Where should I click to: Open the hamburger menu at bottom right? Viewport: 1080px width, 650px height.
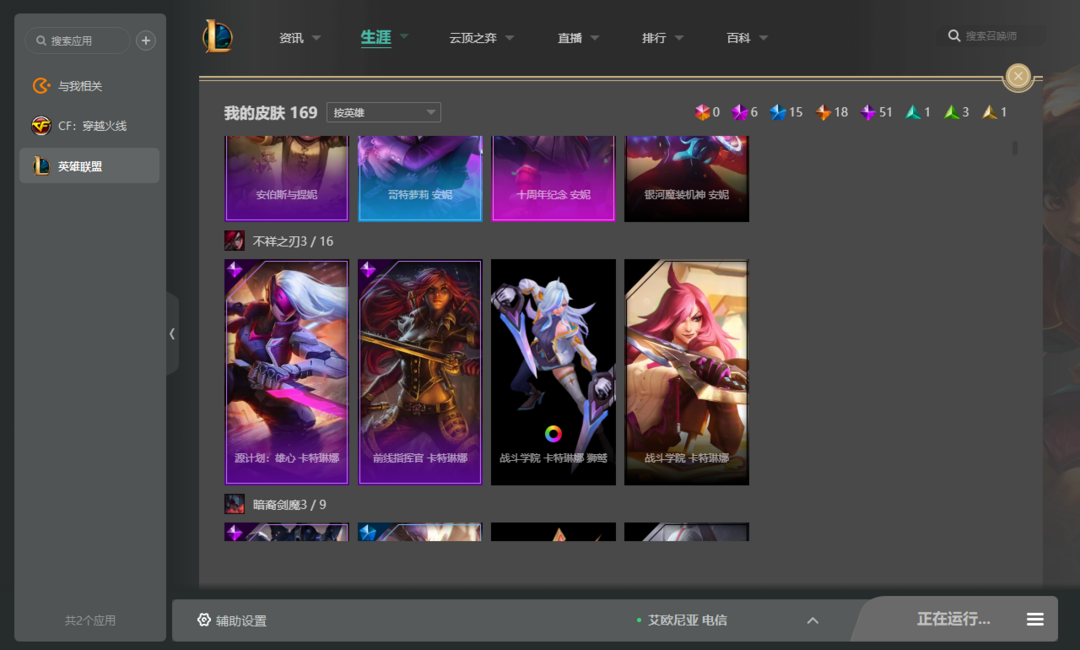point(1035,620)
